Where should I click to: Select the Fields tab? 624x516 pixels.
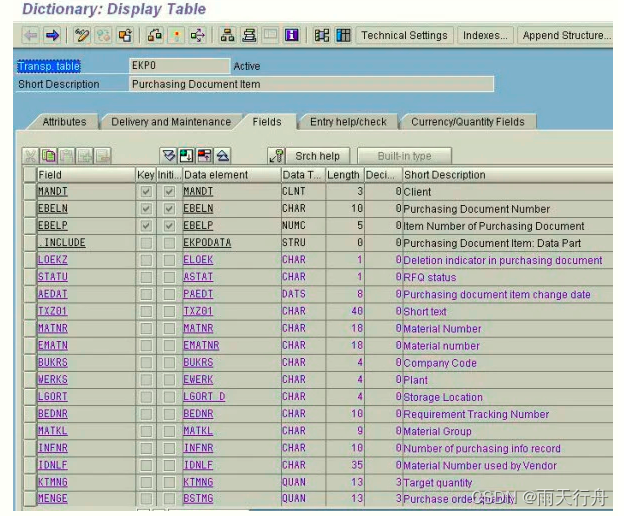[x=267, y=122]
